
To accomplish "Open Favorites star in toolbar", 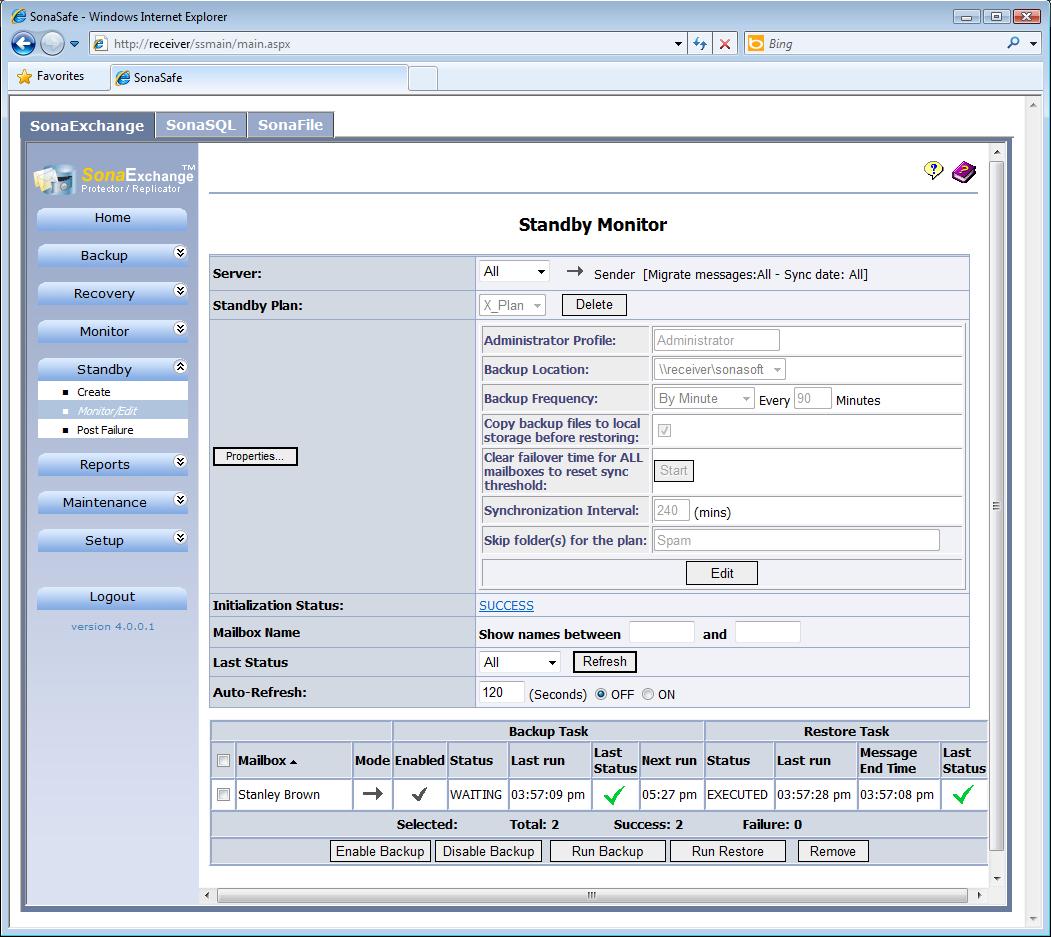I will pos(51,76).
